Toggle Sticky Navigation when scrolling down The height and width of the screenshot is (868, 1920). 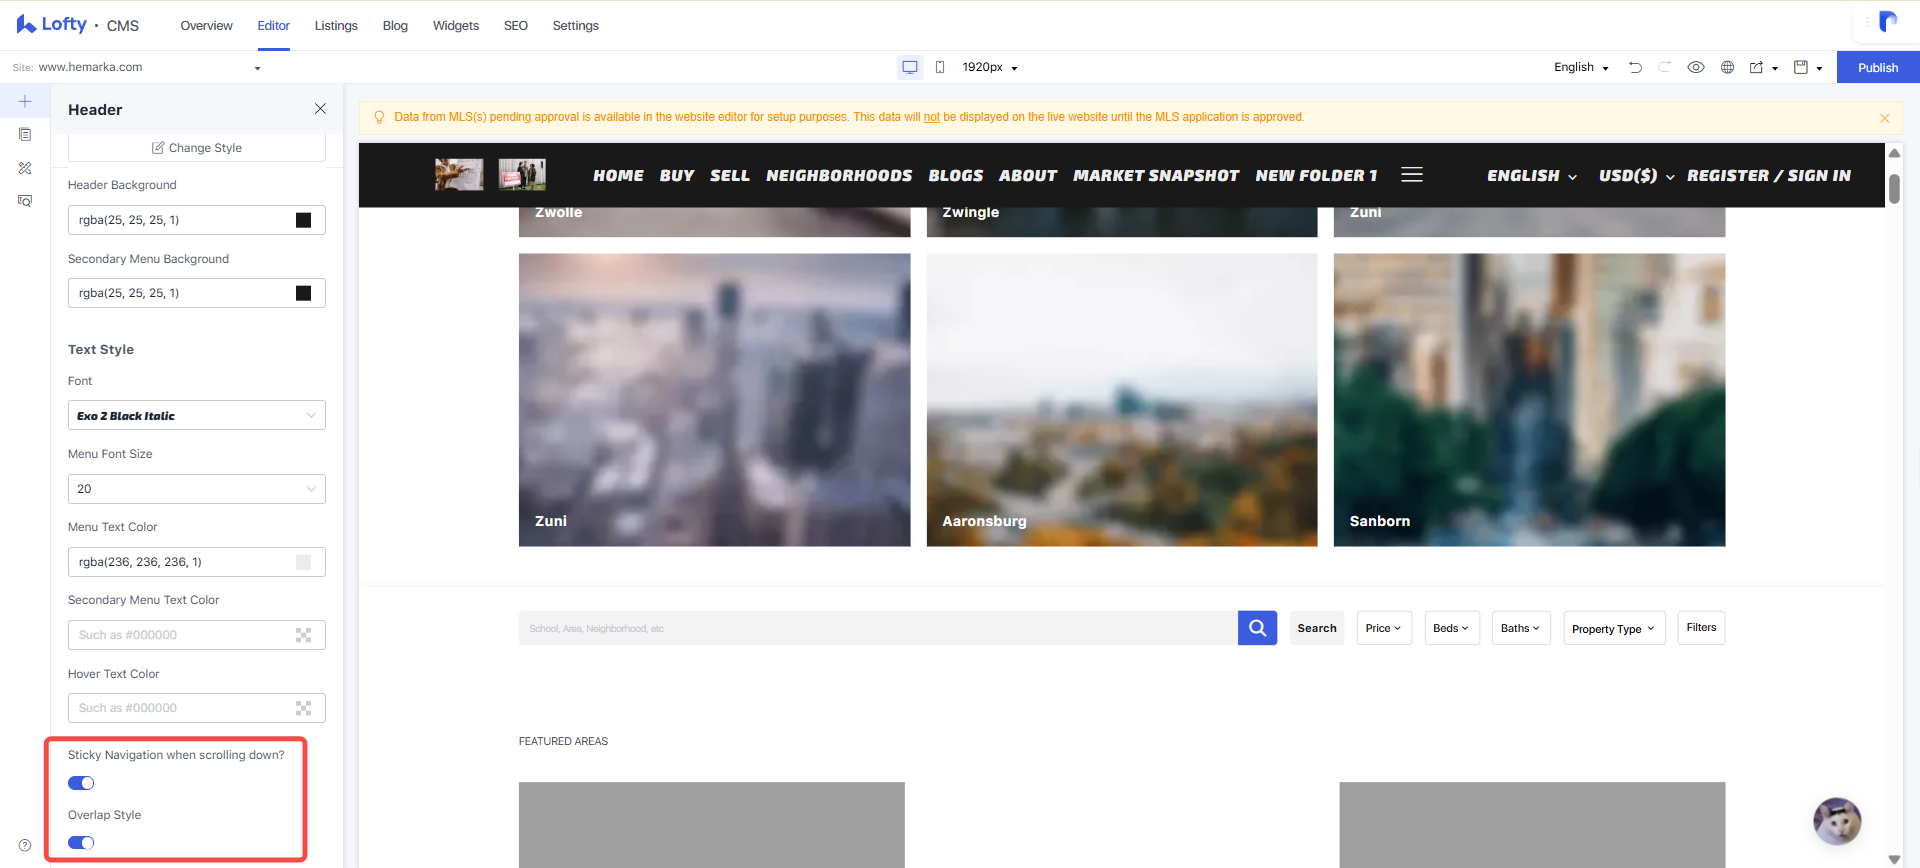[81, 783]
